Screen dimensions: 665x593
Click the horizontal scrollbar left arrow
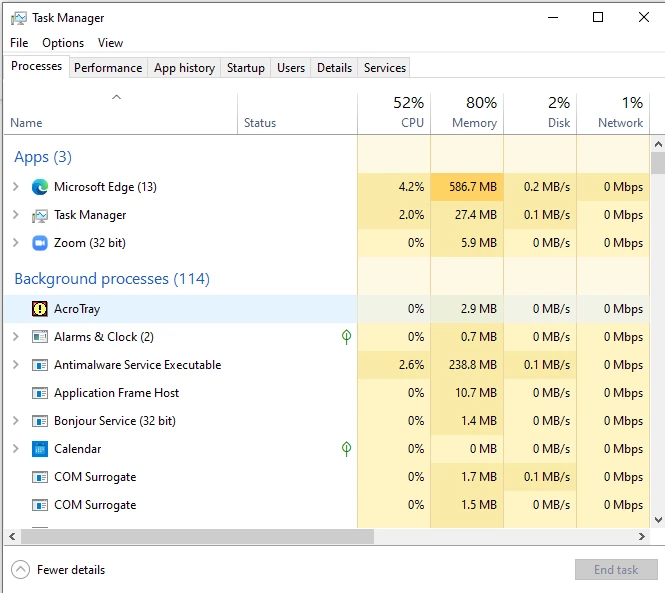(12, 537)
